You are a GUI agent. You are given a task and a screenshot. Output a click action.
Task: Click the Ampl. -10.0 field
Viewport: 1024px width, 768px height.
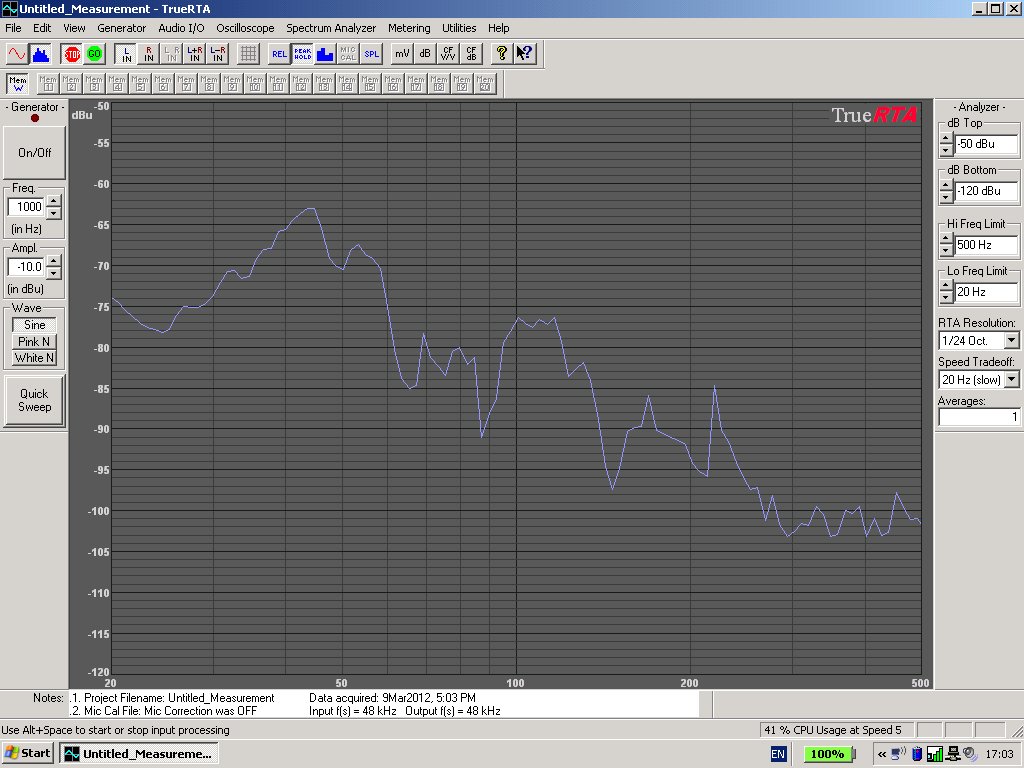point(27,266)
